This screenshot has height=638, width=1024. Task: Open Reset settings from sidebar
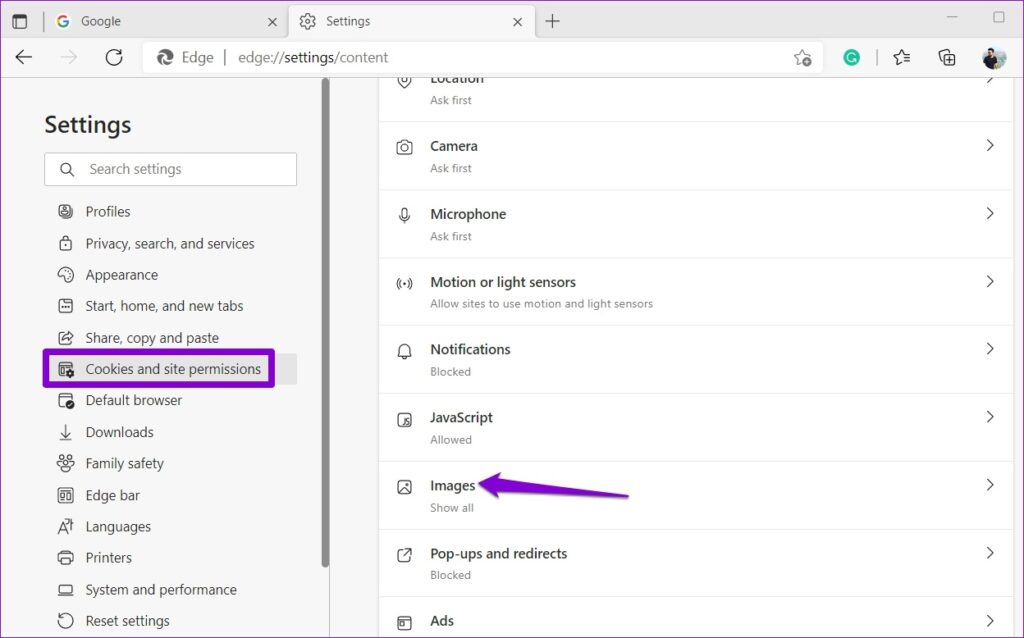point(127,621)
